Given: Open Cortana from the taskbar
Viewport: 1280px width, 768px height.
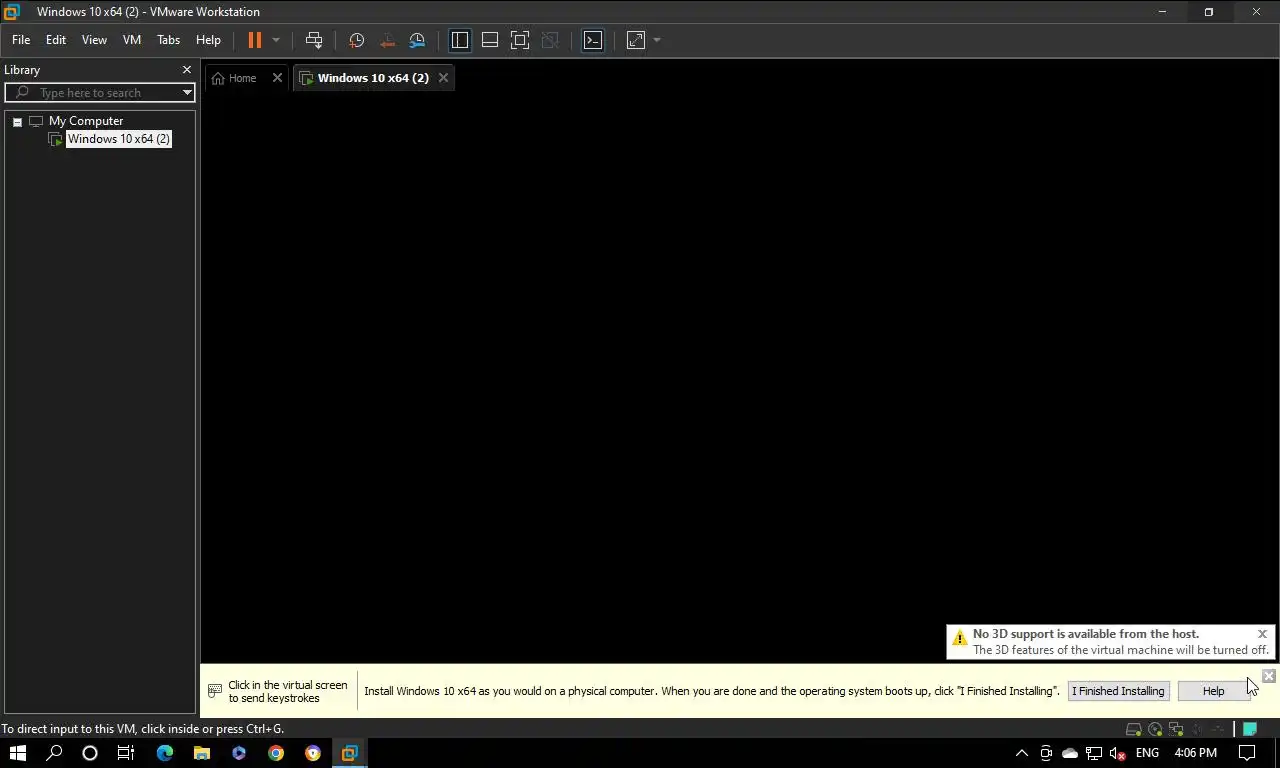Looking at the screenshot, I should 90,753.
